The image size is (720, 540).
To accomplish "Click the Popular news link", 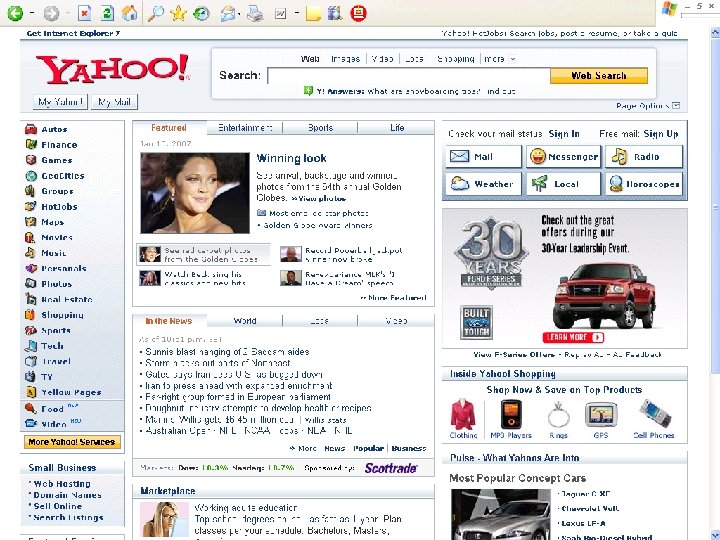I will 368,448.
